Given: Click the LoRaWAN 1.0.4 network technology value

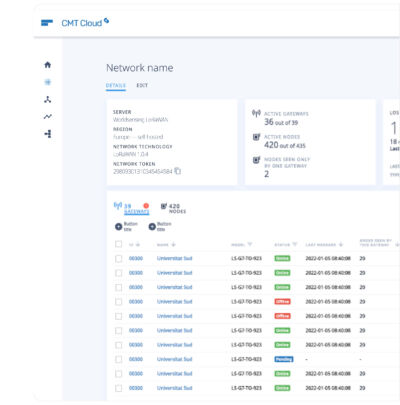Looking at the screenshot, I should 130,154.
